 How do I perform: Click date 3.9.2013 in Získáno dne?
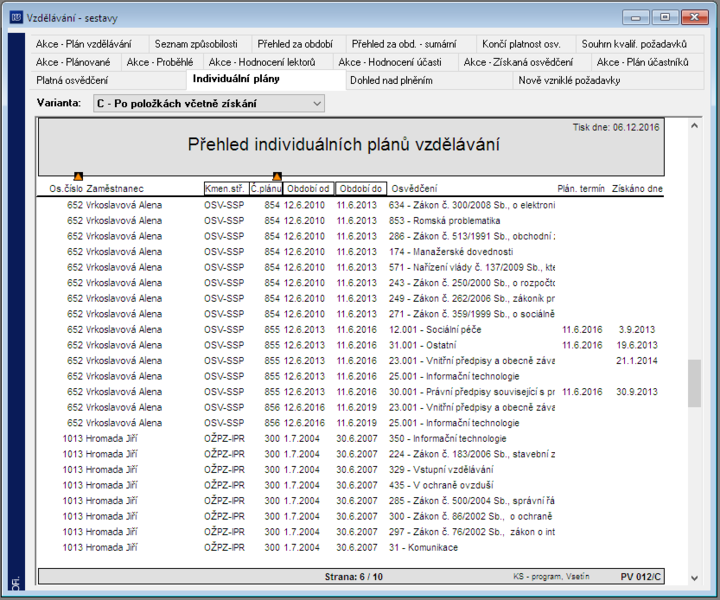pyautogui.click(x=637, y=330)
